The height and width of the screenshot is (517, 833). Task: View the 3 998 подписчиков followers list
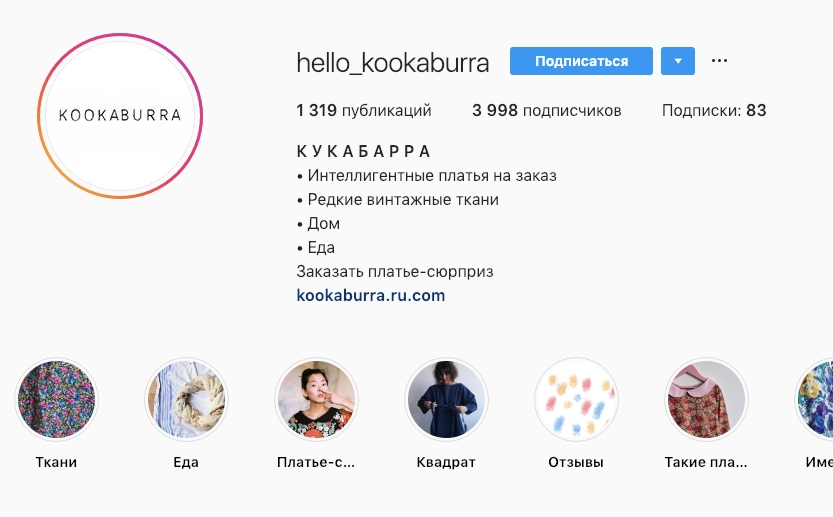click(x=547, y=111)
